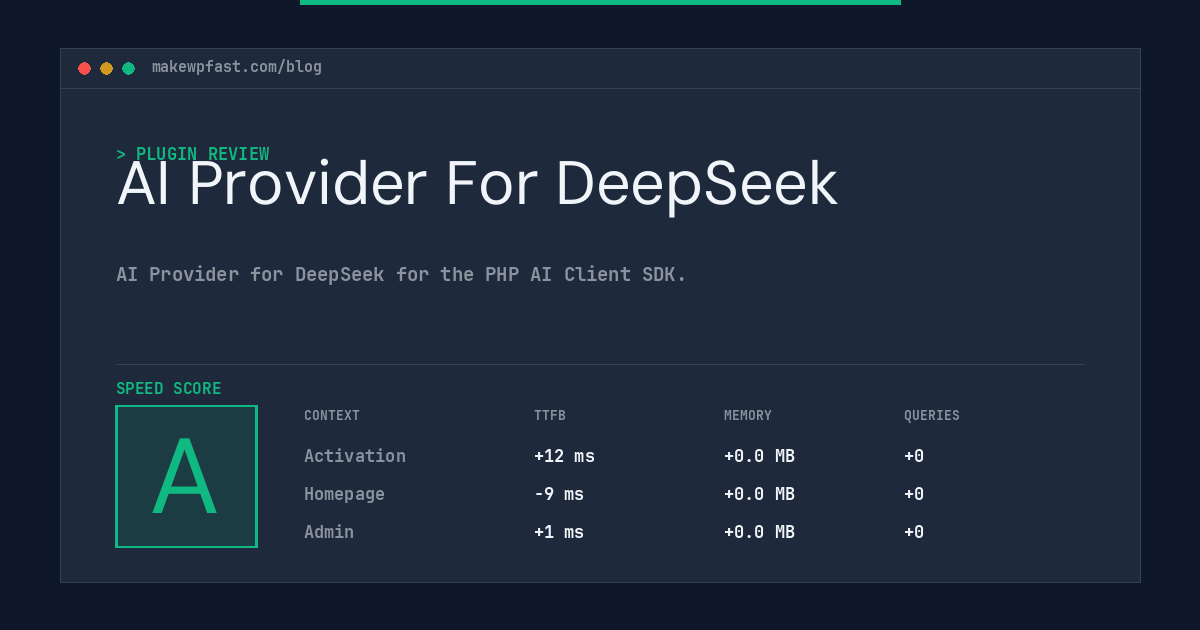Image resolution: width=1200 pixels, height=630 pixels.
Task: Click the PHP AI Client SDK description
Action: click(401, 274)
